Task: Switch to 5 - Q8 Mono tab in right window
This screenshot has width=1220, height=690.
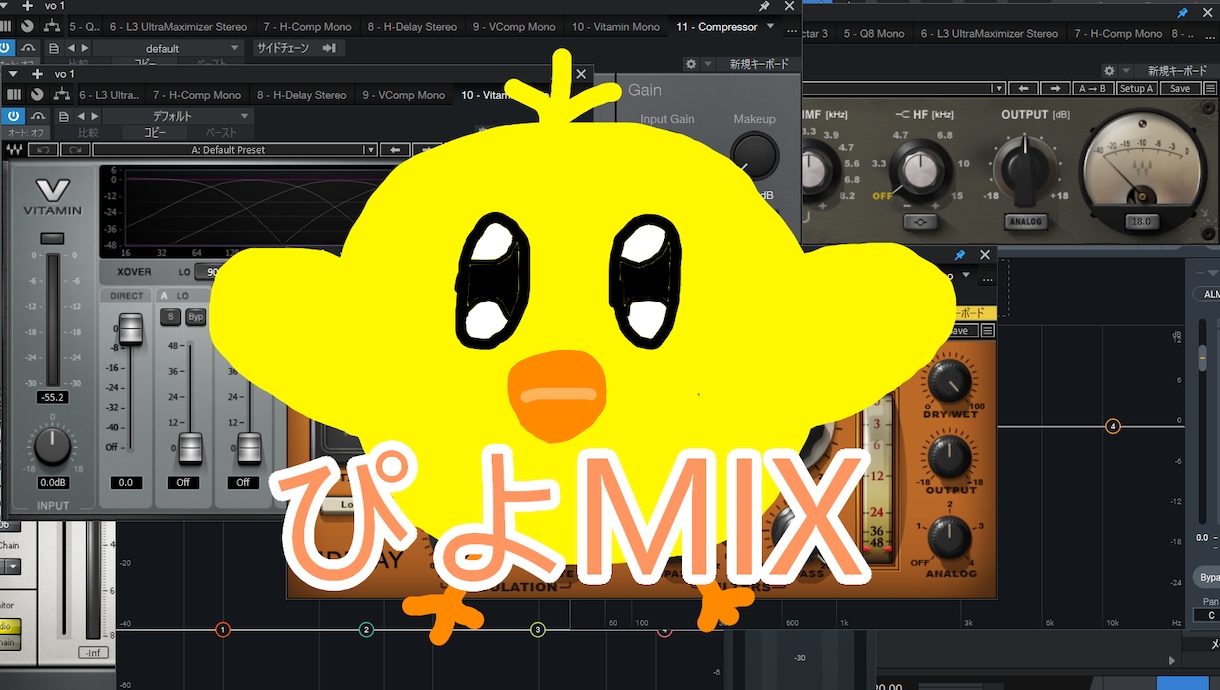Action: pyautogui.click(x=874, y=33)
